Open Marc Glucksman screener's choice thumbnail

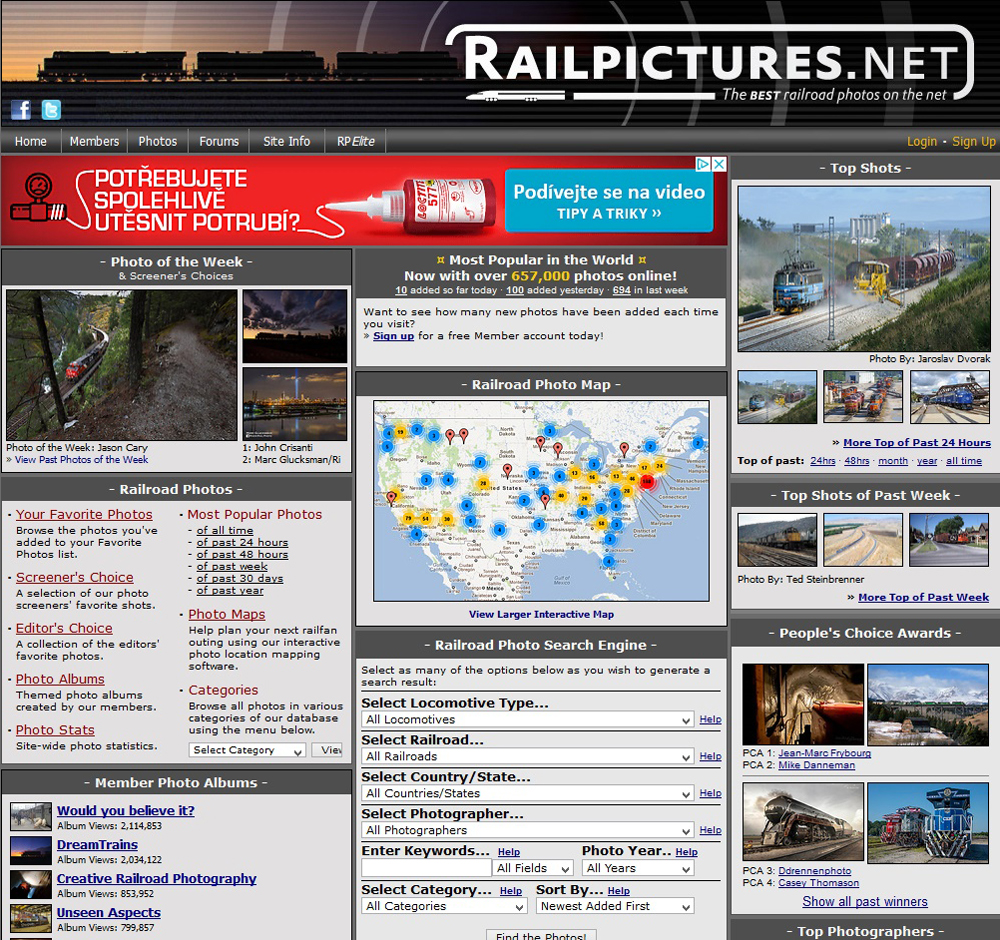[295, 404]
